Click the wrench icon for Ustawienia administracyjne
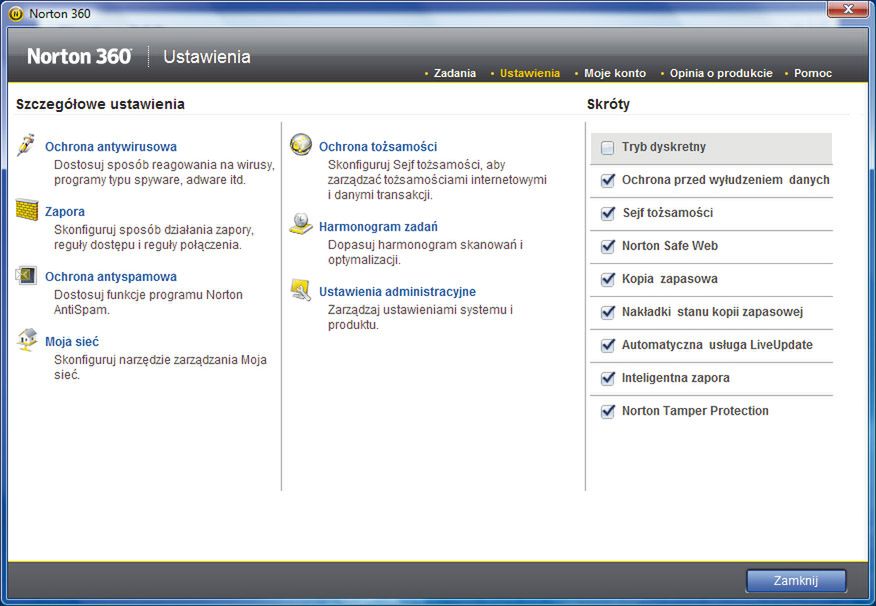The width and height of the screenshot is (876, 606). click(301, 290)
